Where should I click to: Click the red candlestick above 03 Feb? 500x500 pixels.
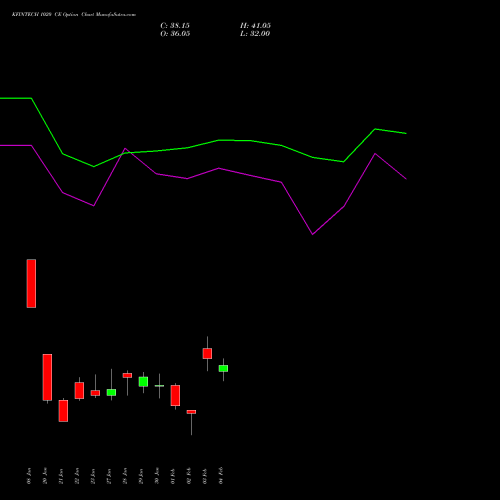pyautogui.click(x=207, y=353)
